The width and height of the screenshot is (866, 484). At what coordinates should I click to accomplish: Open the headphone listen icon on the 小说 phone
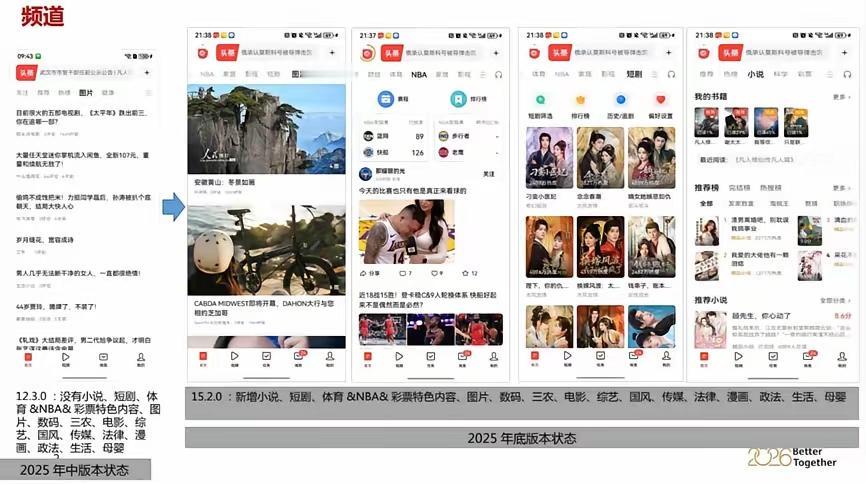pyautogui.click(x=847, y=74)
